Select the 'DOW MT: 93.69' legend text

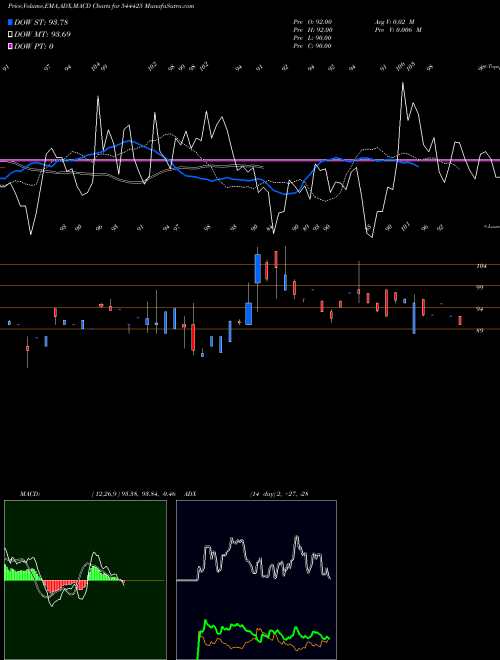(43, 35)
